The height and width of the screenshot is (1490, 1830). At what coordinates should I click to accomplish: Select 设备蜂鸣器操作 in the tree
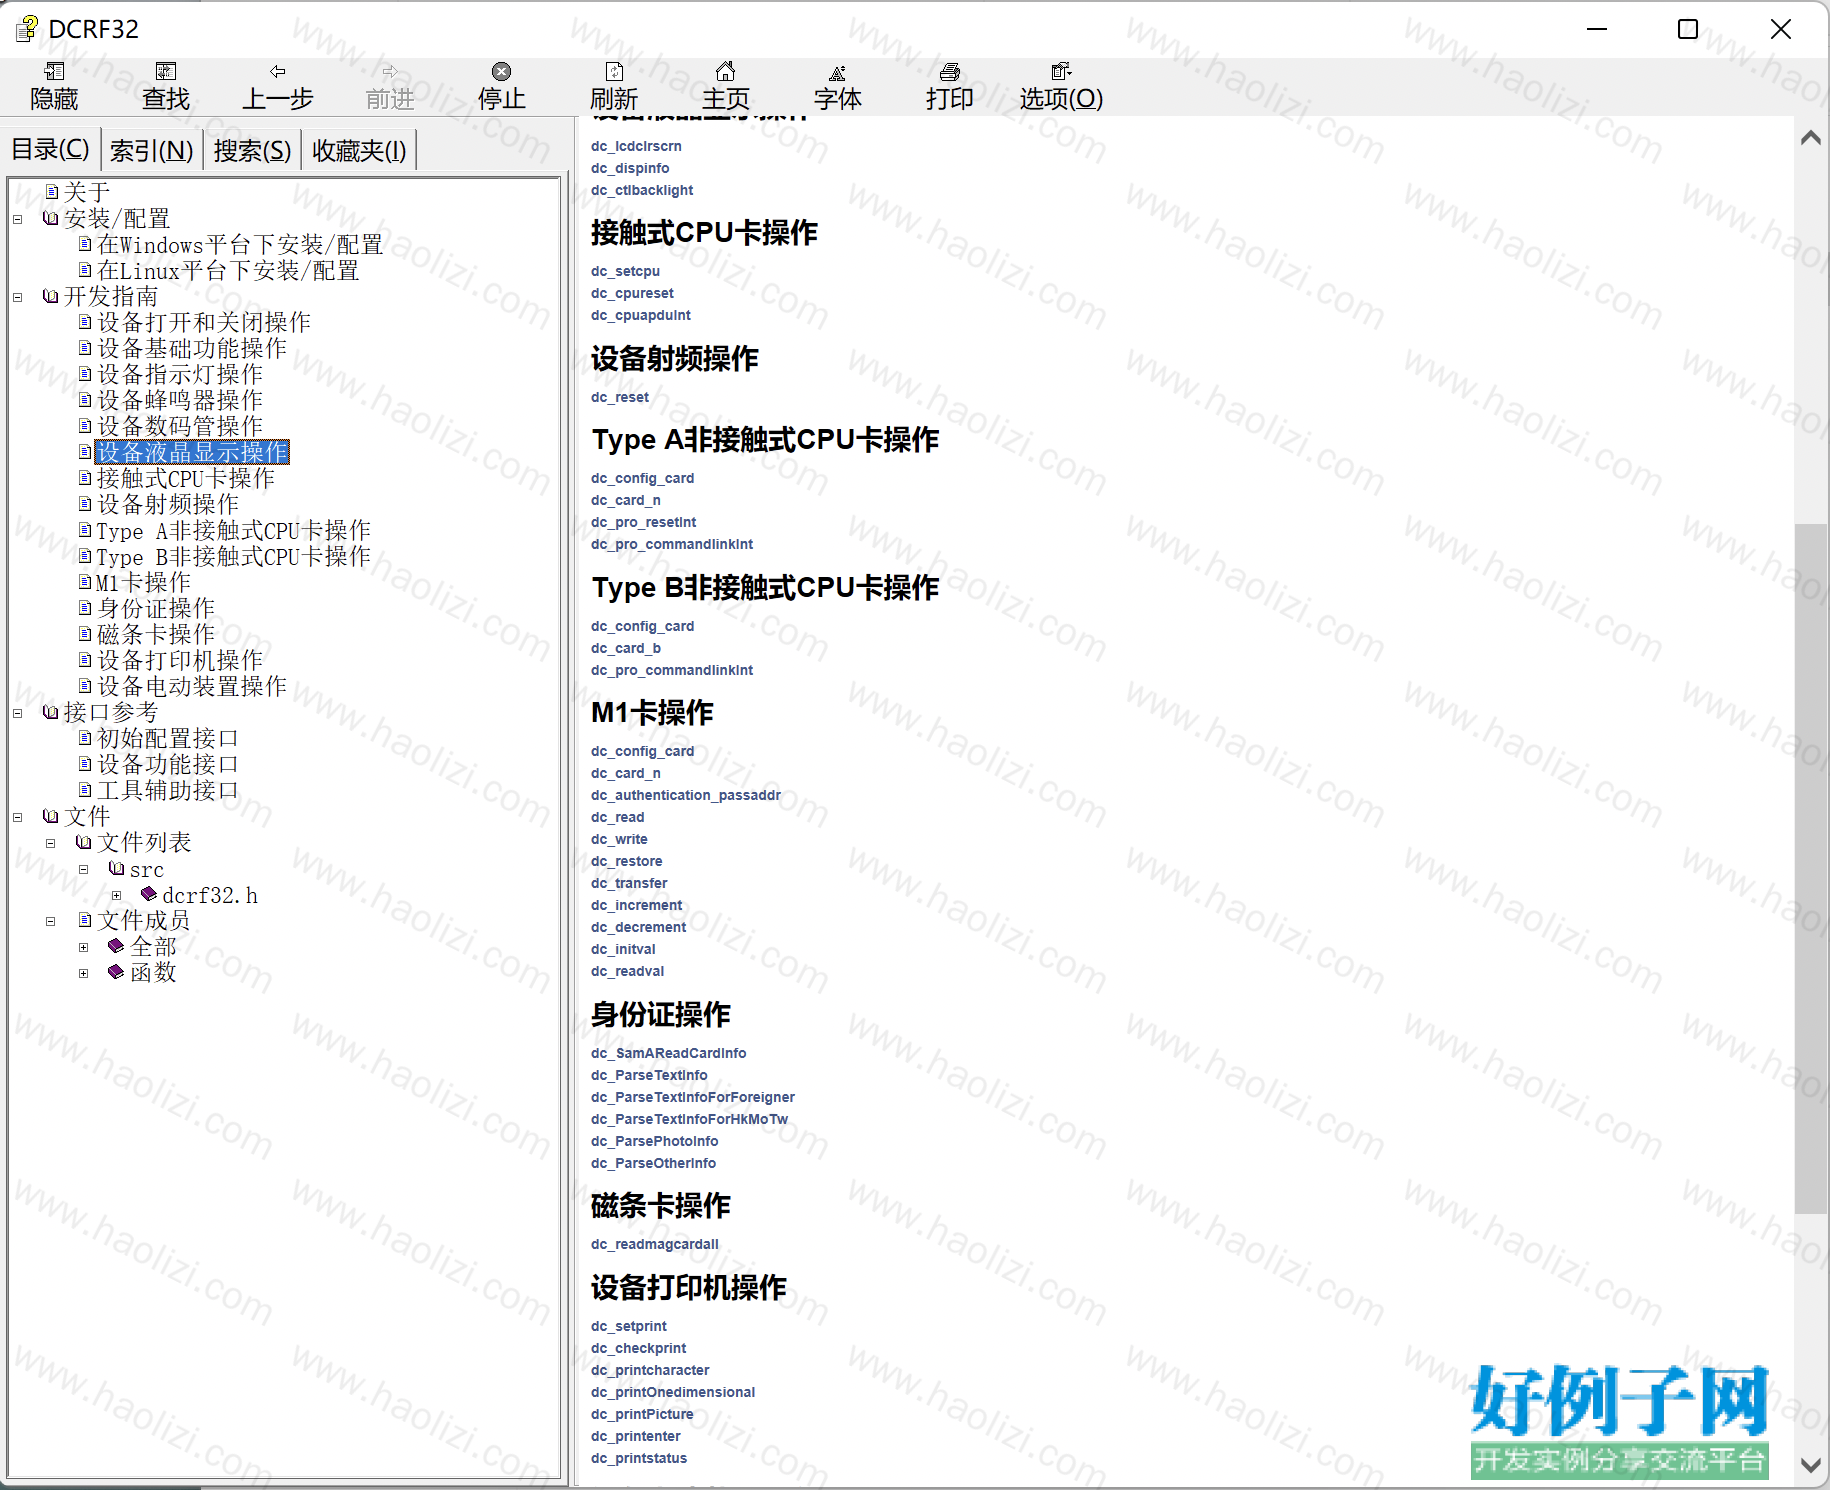click(180, 400)
